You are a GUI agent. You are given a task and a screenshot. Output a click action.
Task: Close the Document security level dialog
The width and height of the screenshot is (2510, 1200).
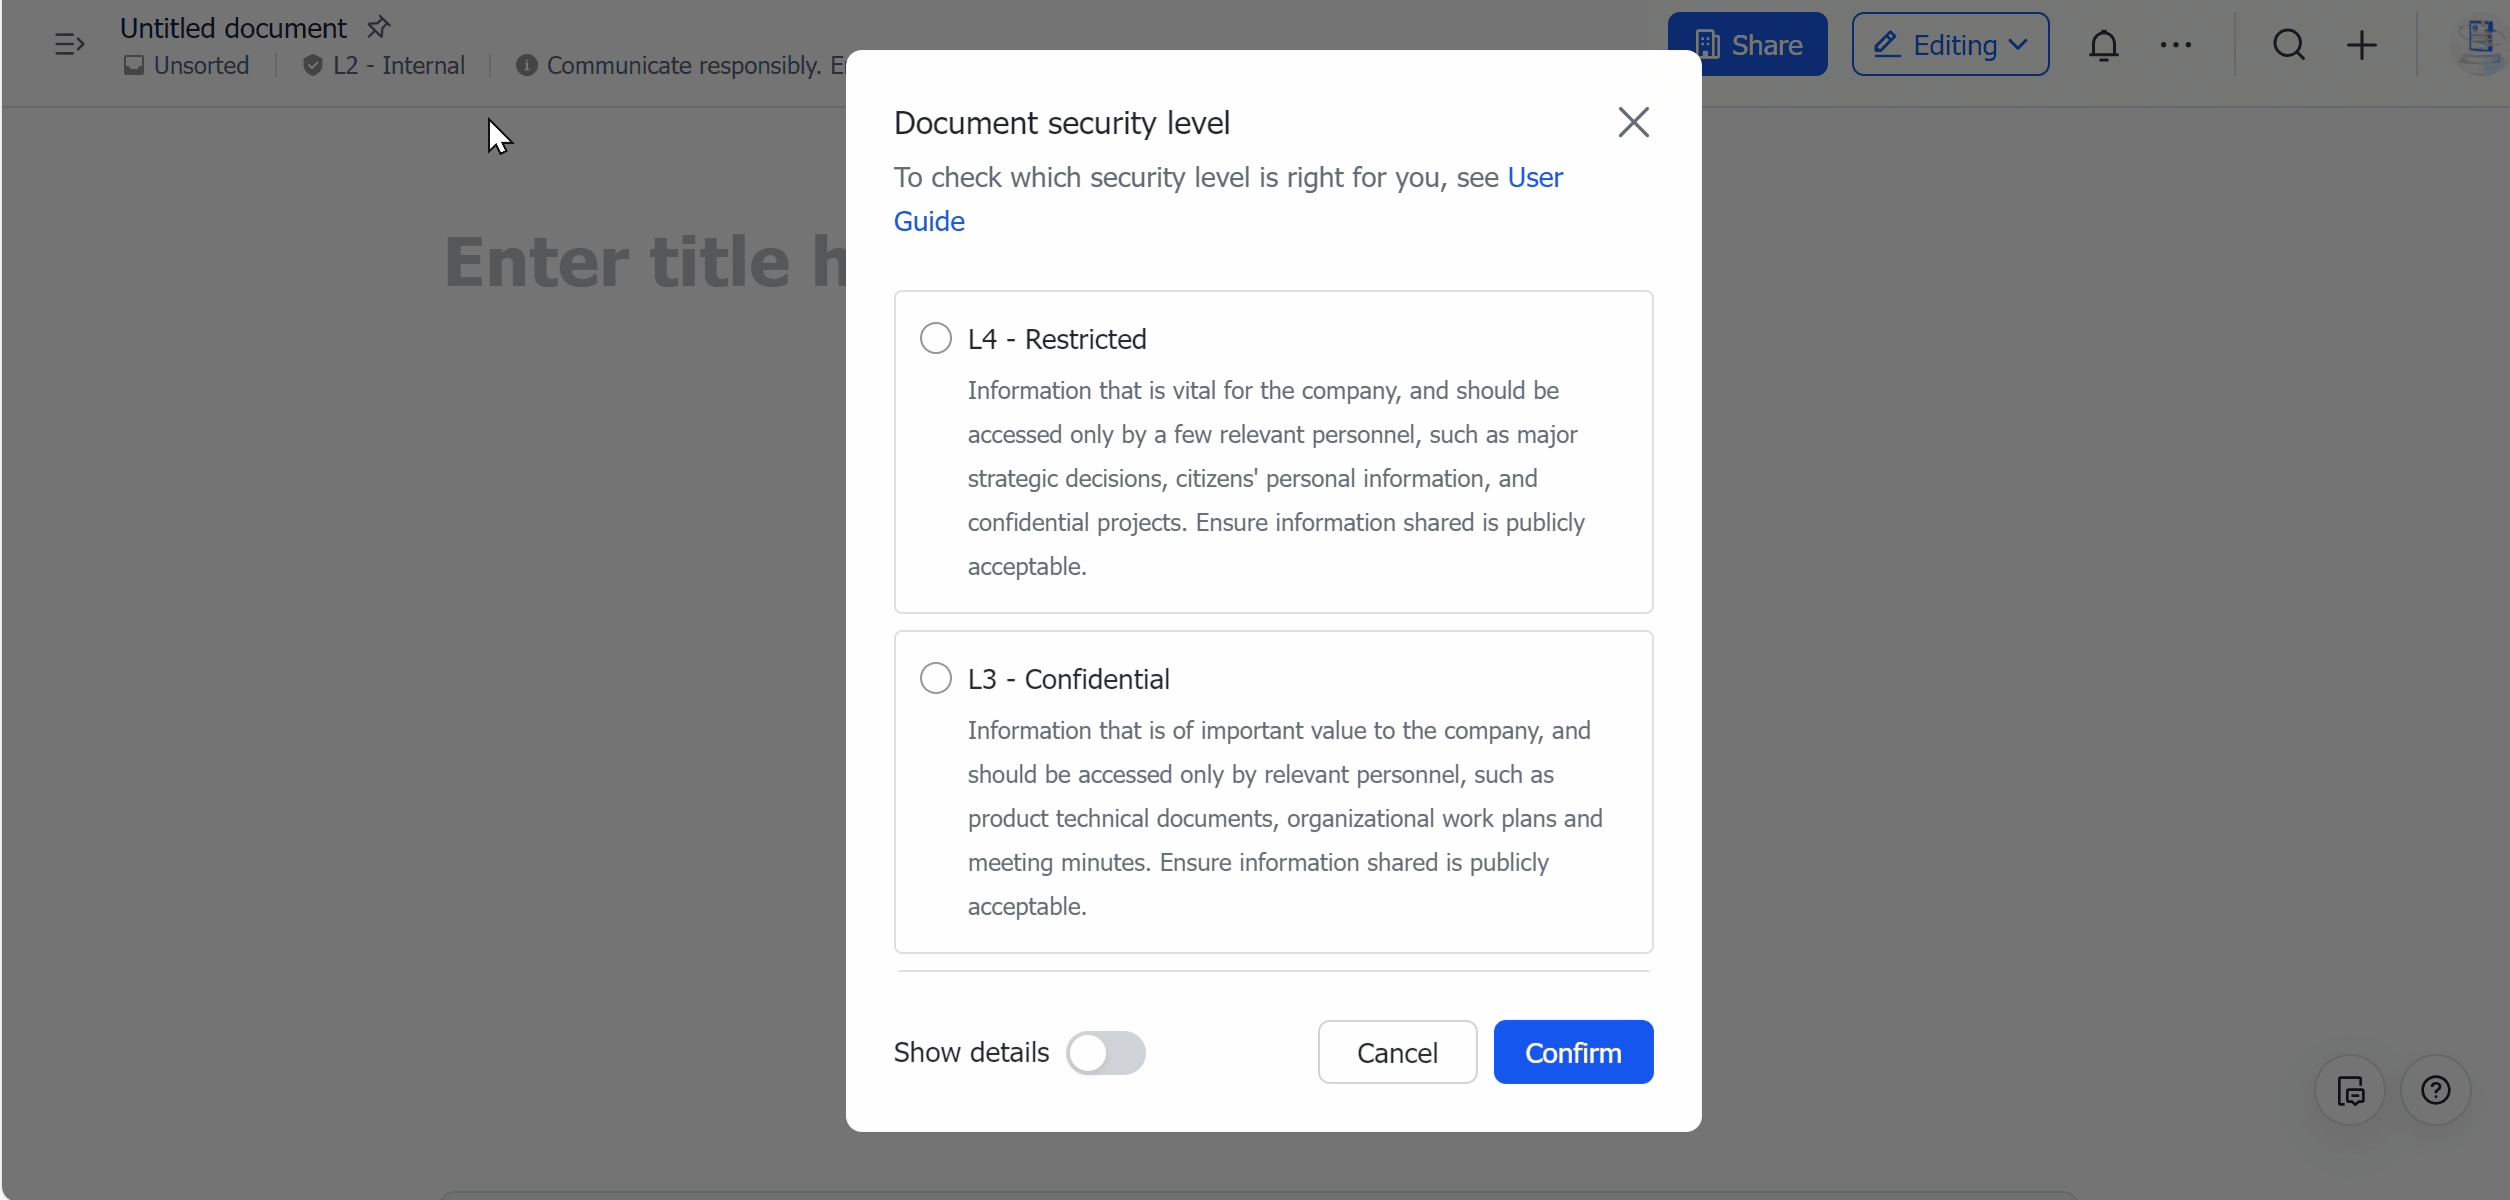[1632, 121]
